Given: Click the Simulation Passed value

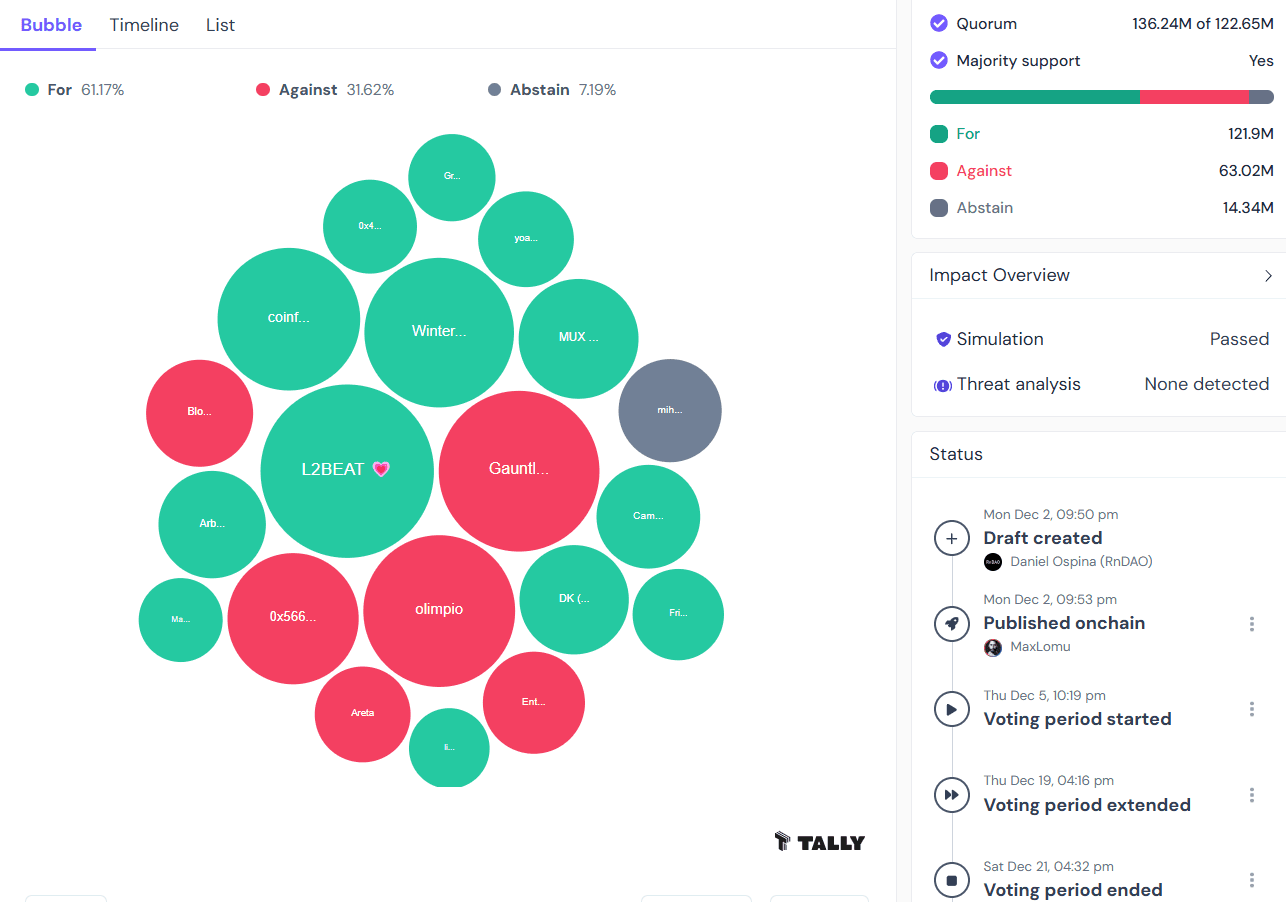Looking at the screenshot, I should 1239,339.
